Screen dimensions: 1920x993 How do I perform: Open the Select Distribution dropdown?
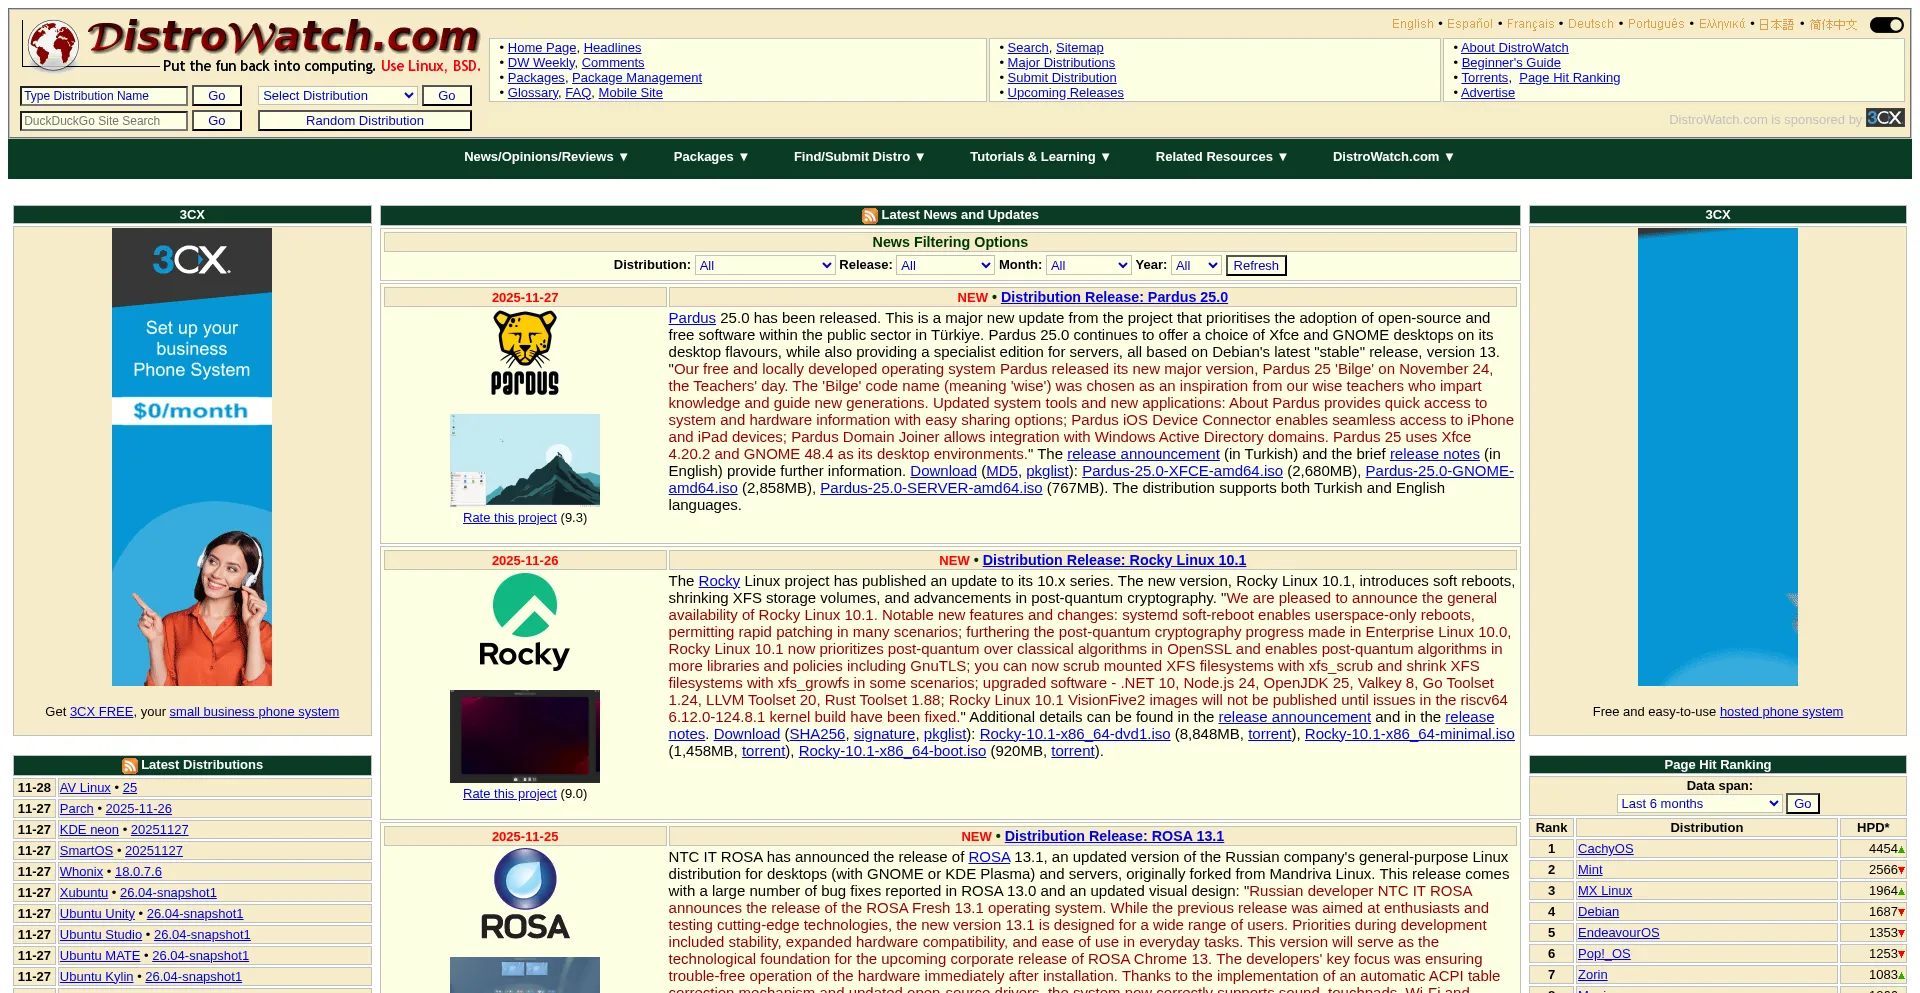338,96
